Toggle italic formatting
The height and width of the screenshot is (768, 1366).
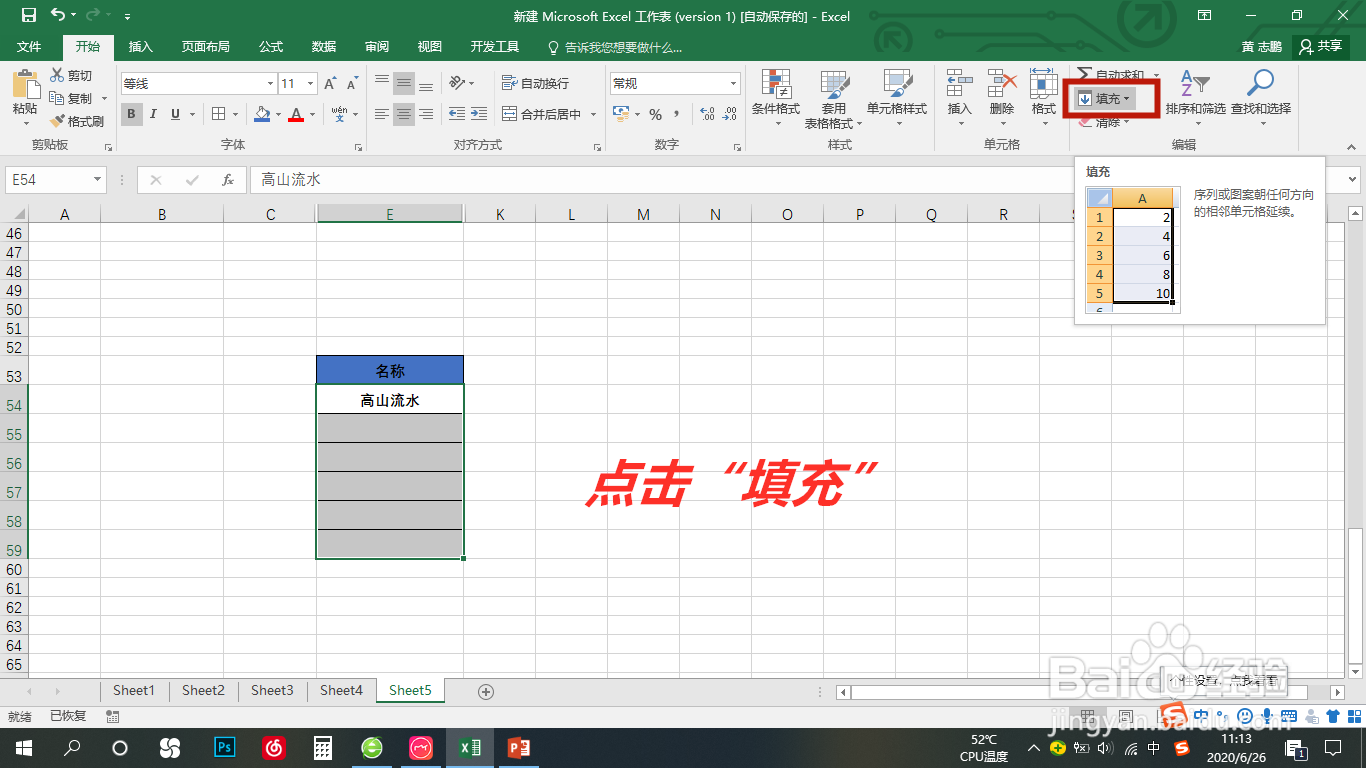[151, 114]
